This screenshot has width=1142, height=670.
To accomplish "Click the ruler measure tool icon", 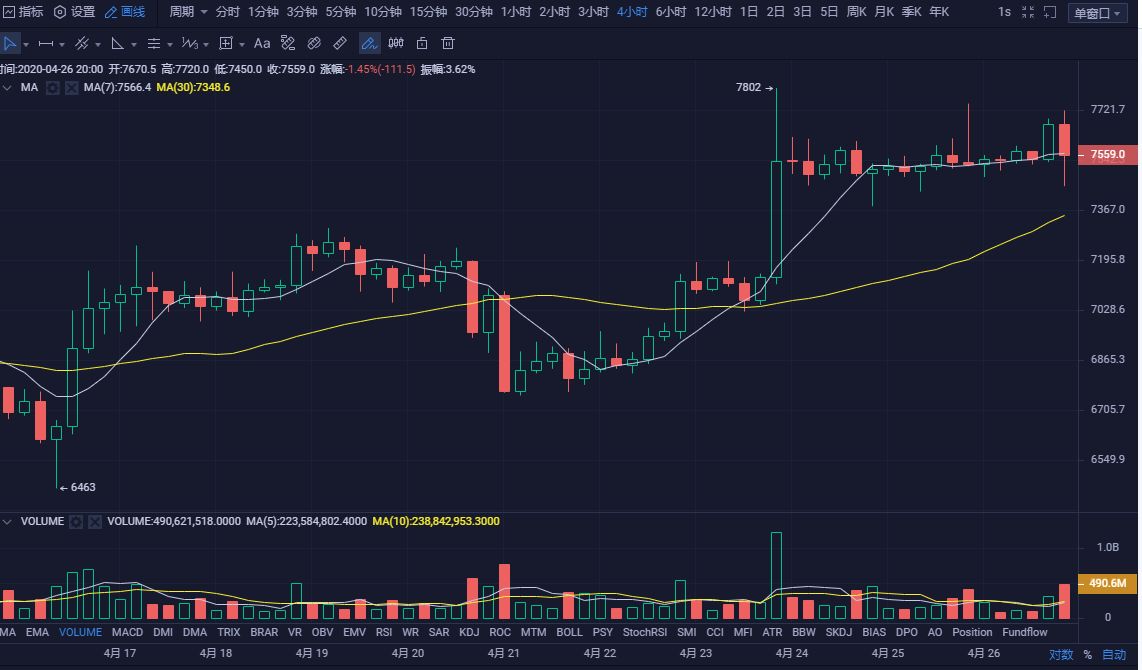I will click(340, 44).
